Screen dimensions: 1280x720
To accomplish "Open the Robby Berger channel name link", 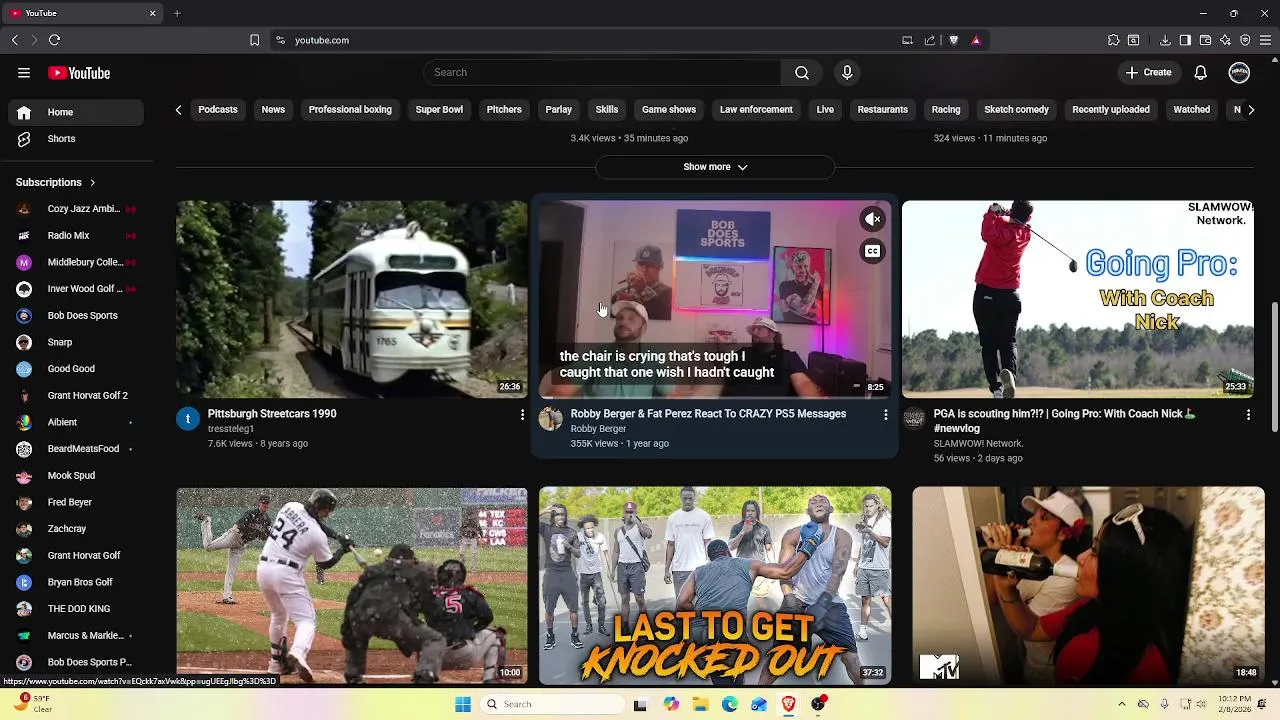I will (x=598, y=429).
